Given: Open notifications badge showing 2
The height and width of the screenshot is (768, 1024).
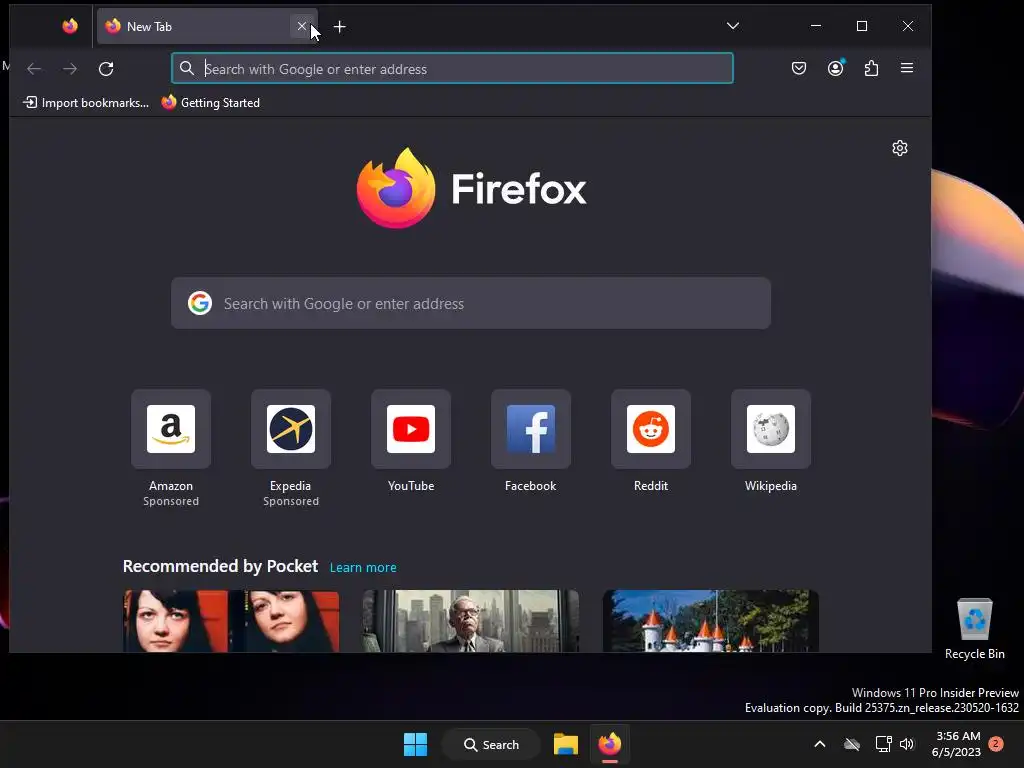Looking at the screenshot, I should click(996, 743).
